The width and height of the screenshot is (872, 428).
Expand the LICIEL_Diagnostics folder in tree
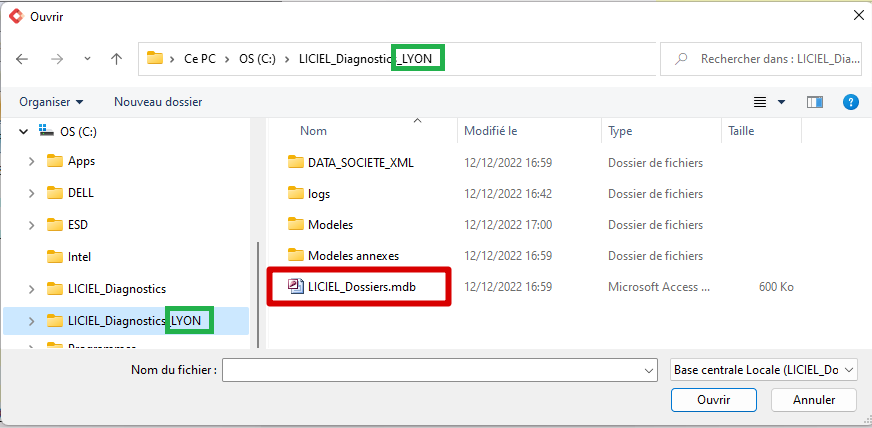(32, 289)
